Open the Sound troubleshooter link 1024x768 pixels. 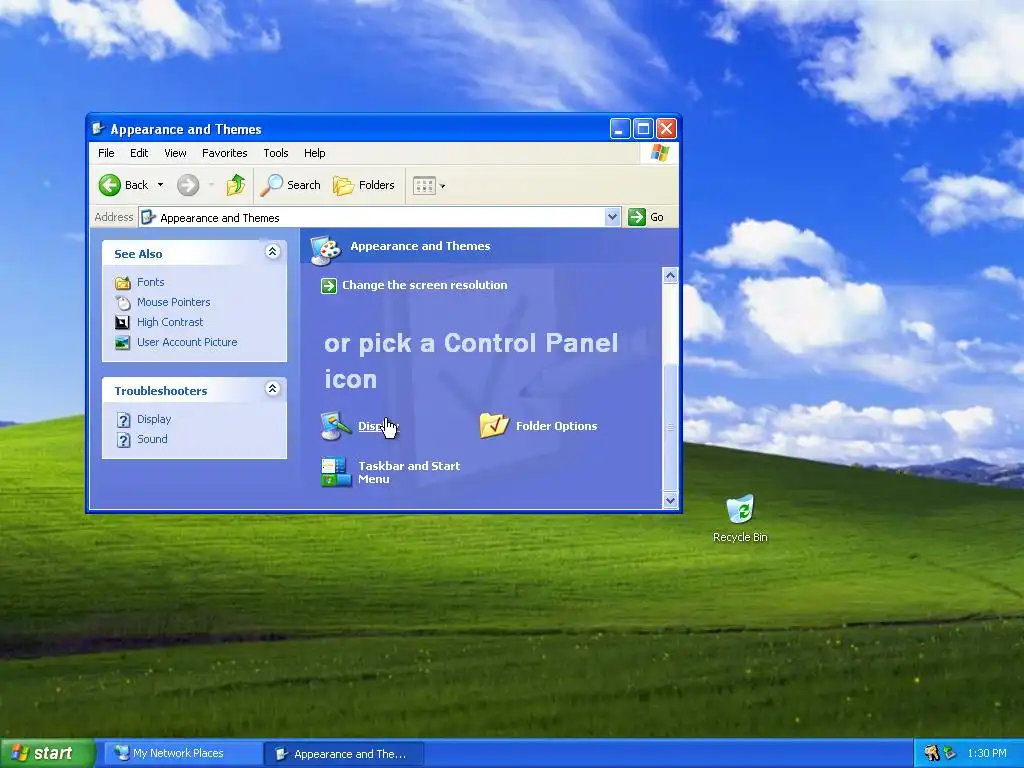pyautogui.click(x=152, y=439)
